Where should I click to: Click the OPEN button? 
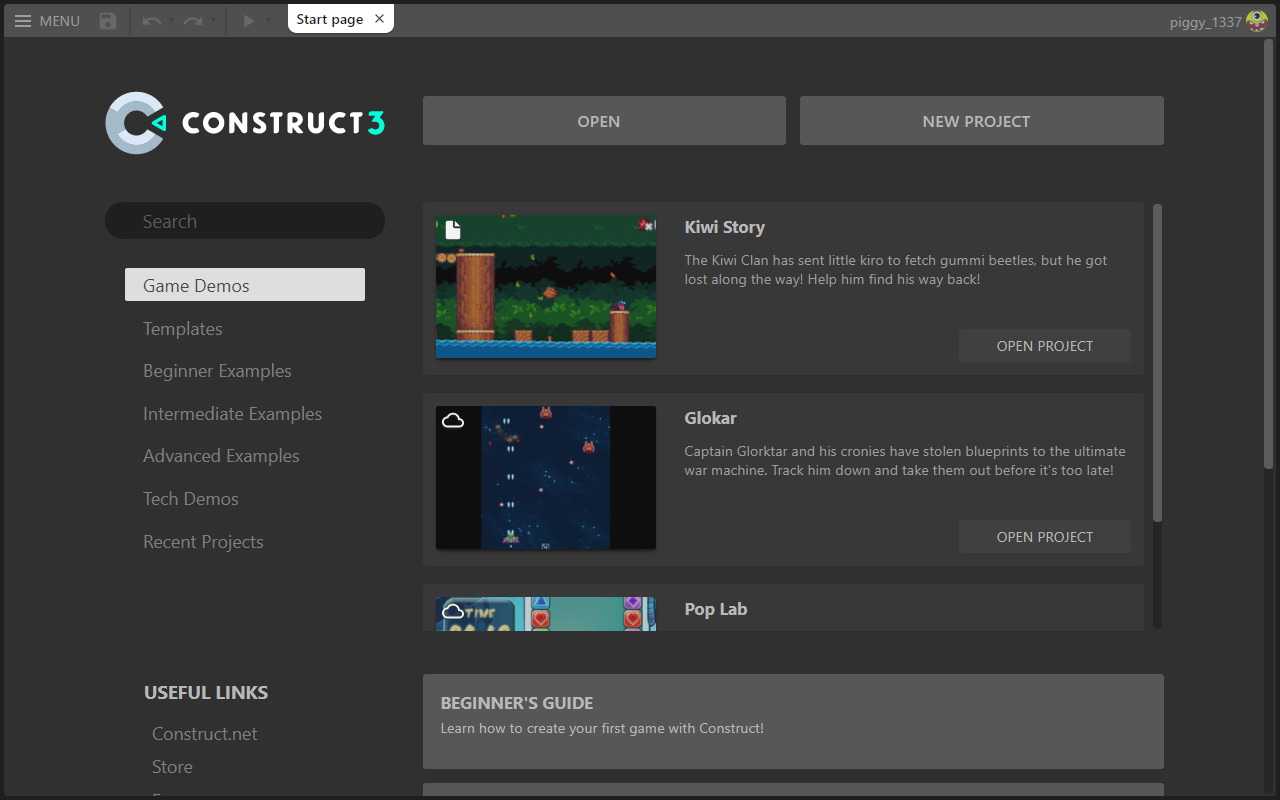pyautogui.click(x=604, y=121)
